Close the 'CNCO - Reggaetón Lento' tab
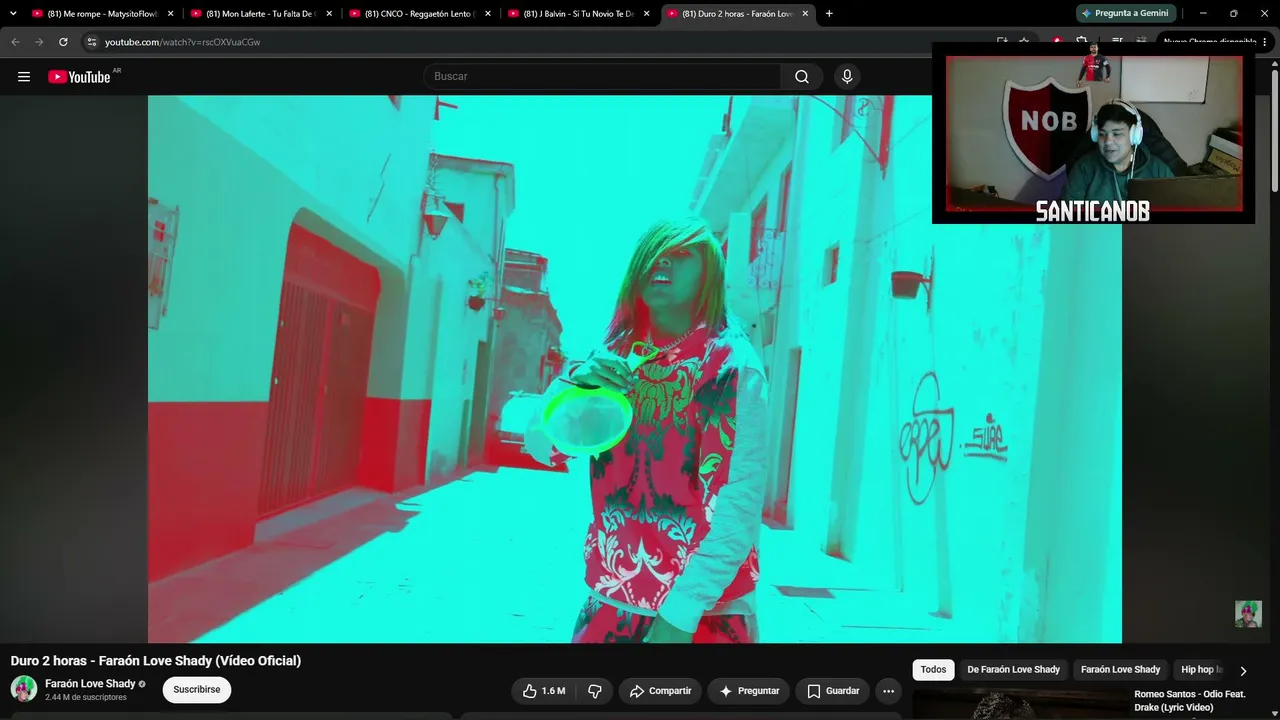Image resolution: width=1280 pixels, height=720 pixels. pos(488,14)
